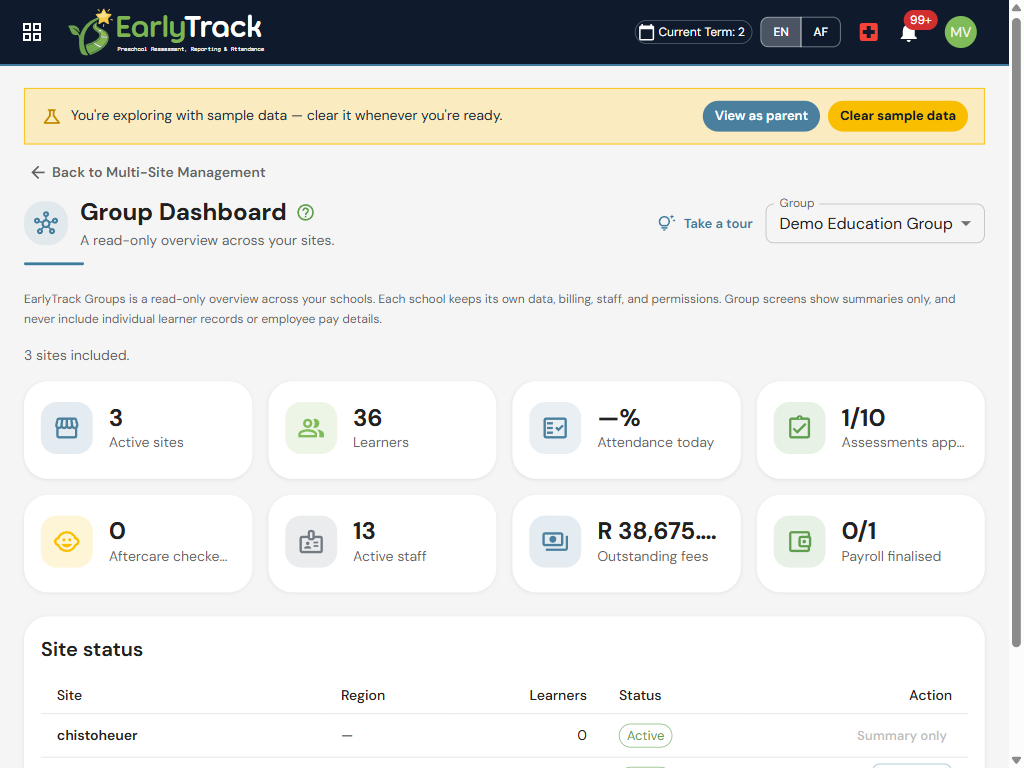Open the Current Term: 2 selector
The width and height of the screenshot is (1024, 768).
coord(693,32)
